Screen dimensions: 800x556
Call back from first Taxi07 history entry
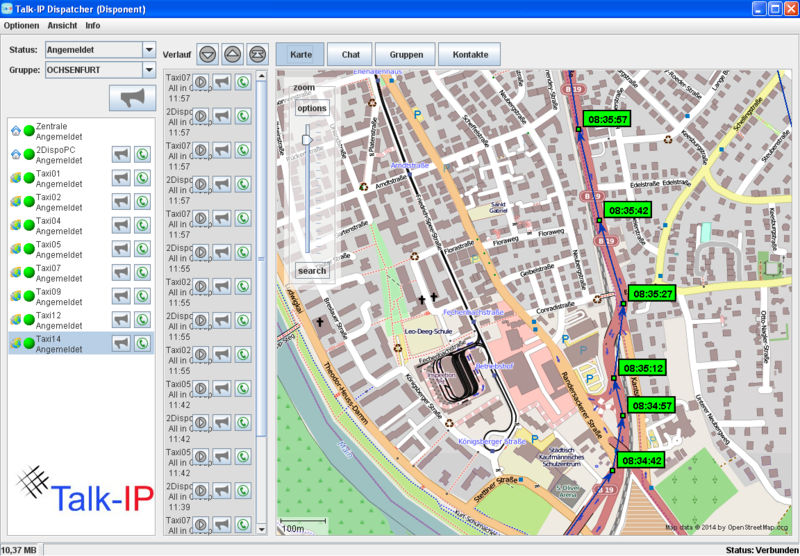pos(243,82)
